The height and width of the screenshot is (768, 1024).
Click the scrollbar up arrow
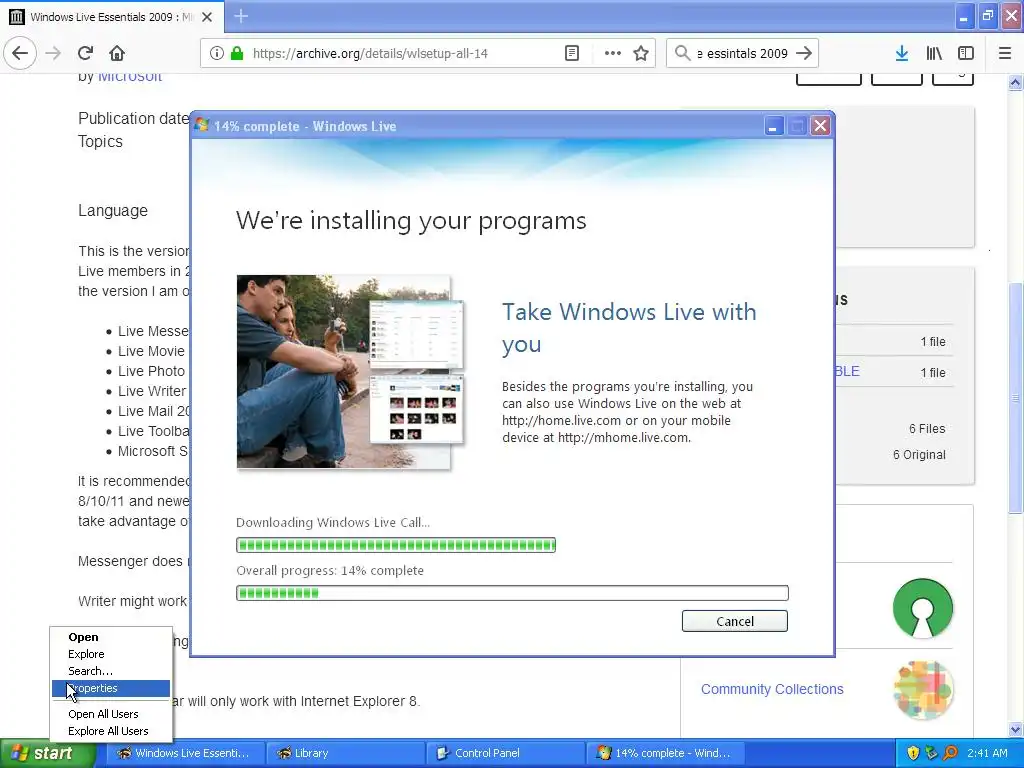point(1016,82)
